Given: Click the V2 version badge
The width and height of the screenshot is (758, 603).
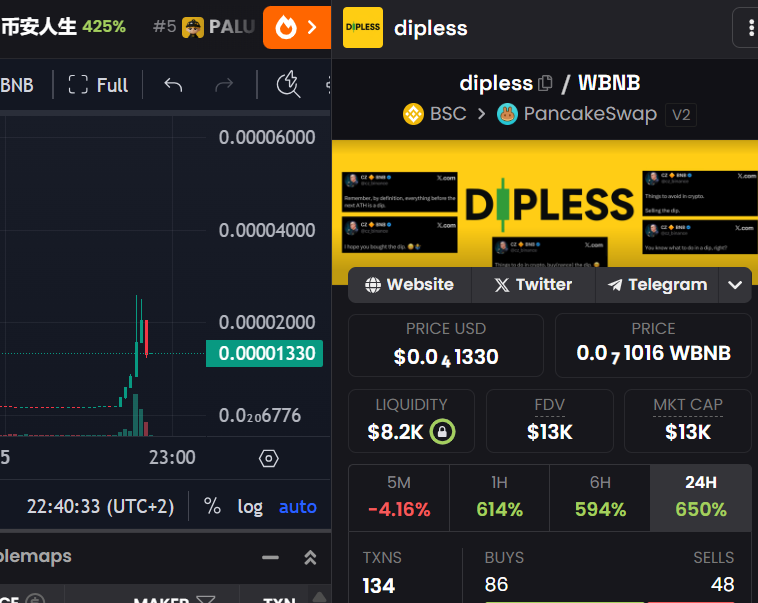Looking at the screenshot, I should [681, 115].
